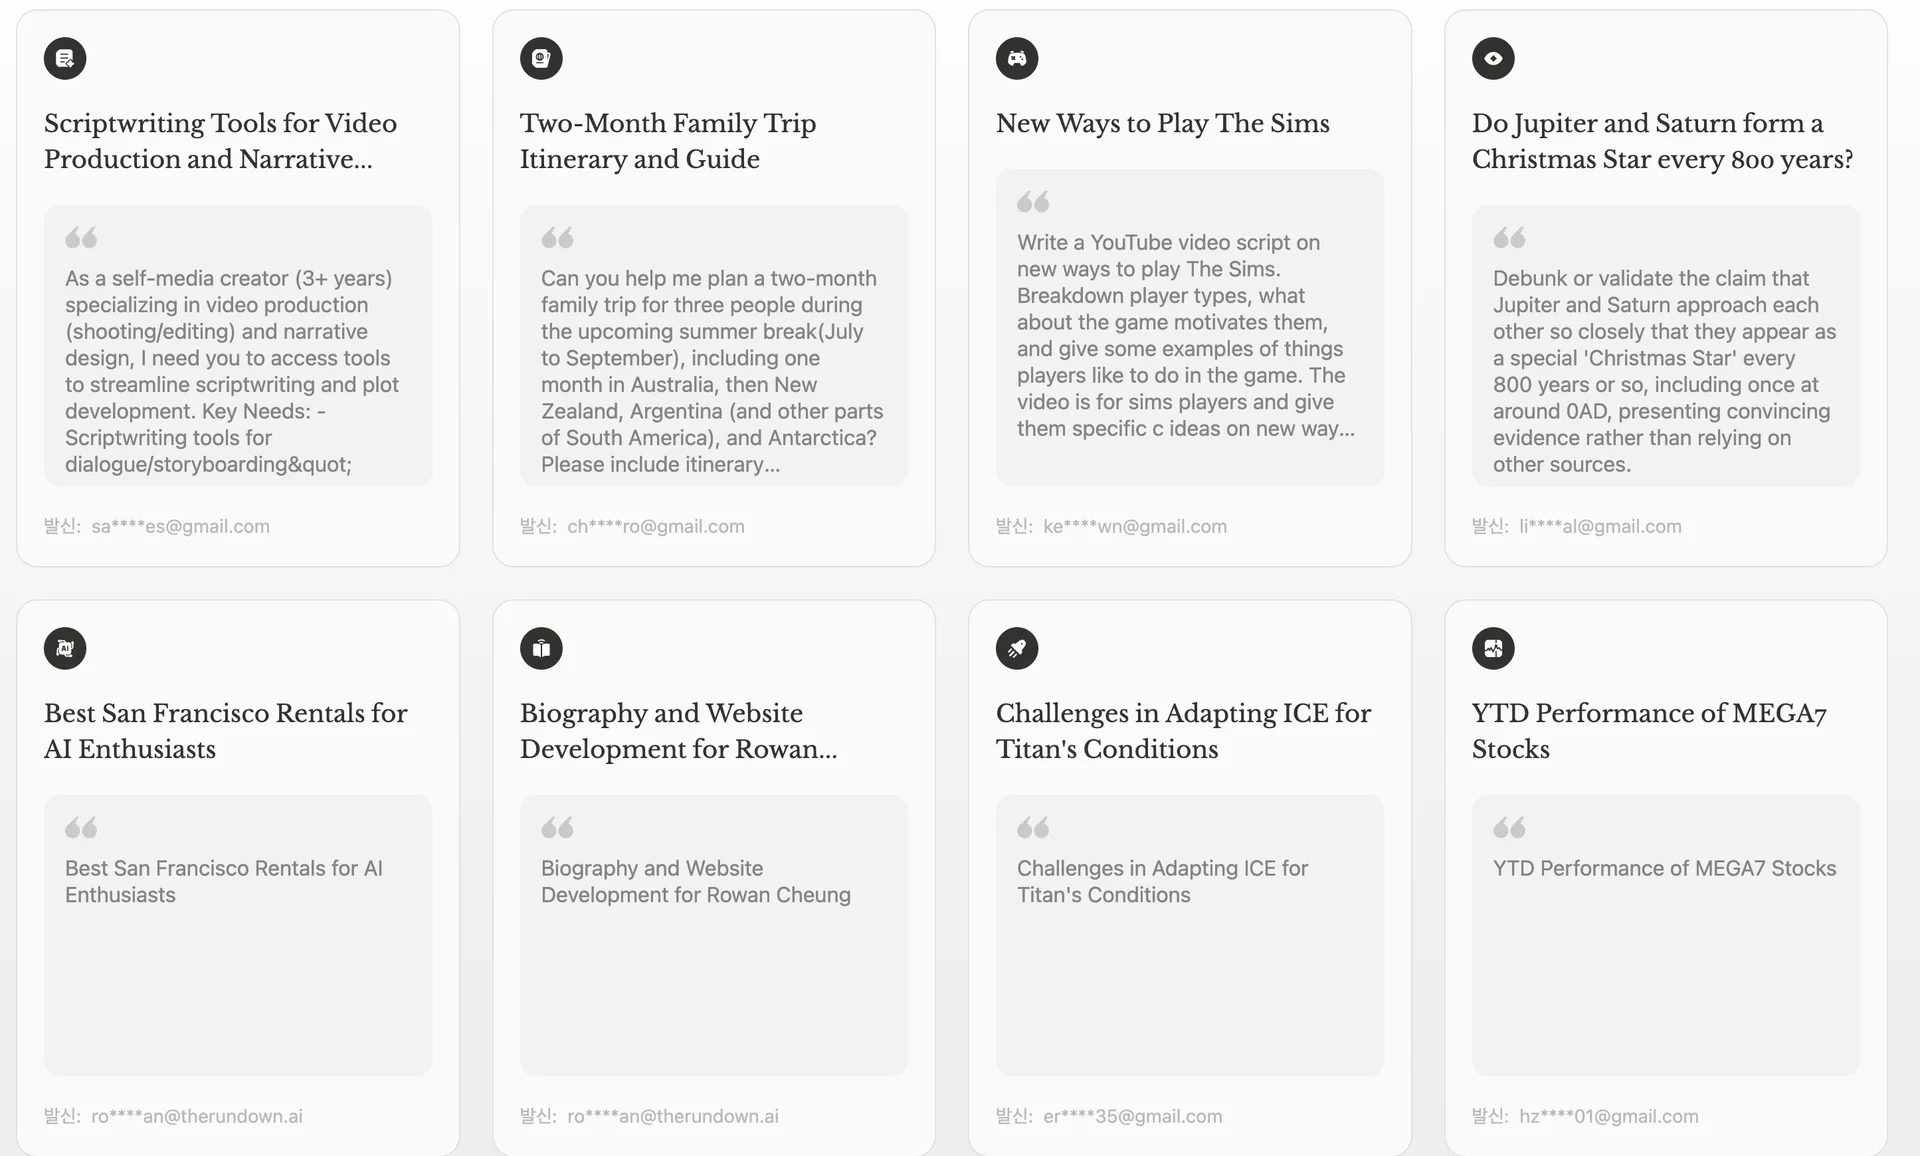1920x1156 pixels.
Task: Click the chart icon on MEGA7 Stocks card
Action: (x=1493, y=648)
